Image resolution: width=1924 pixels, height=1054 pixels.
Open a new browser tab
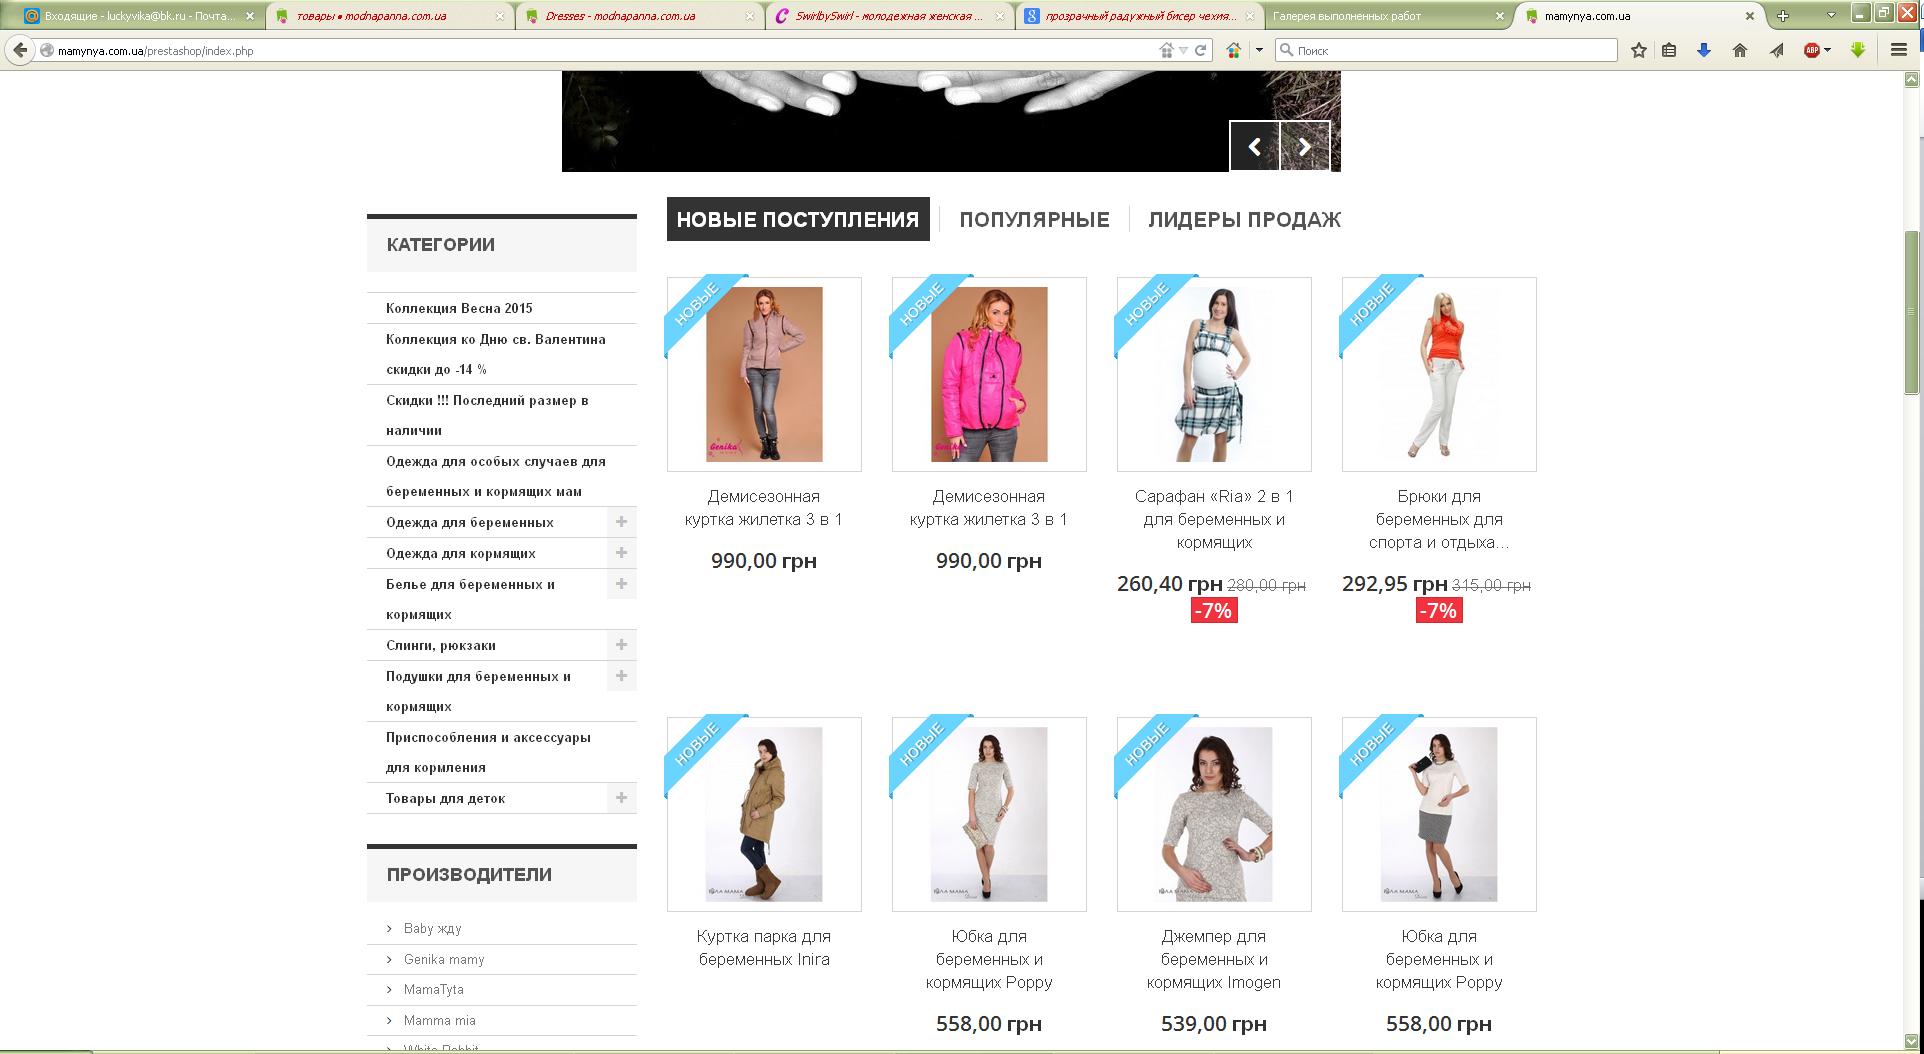click(x=1782, y=16)
